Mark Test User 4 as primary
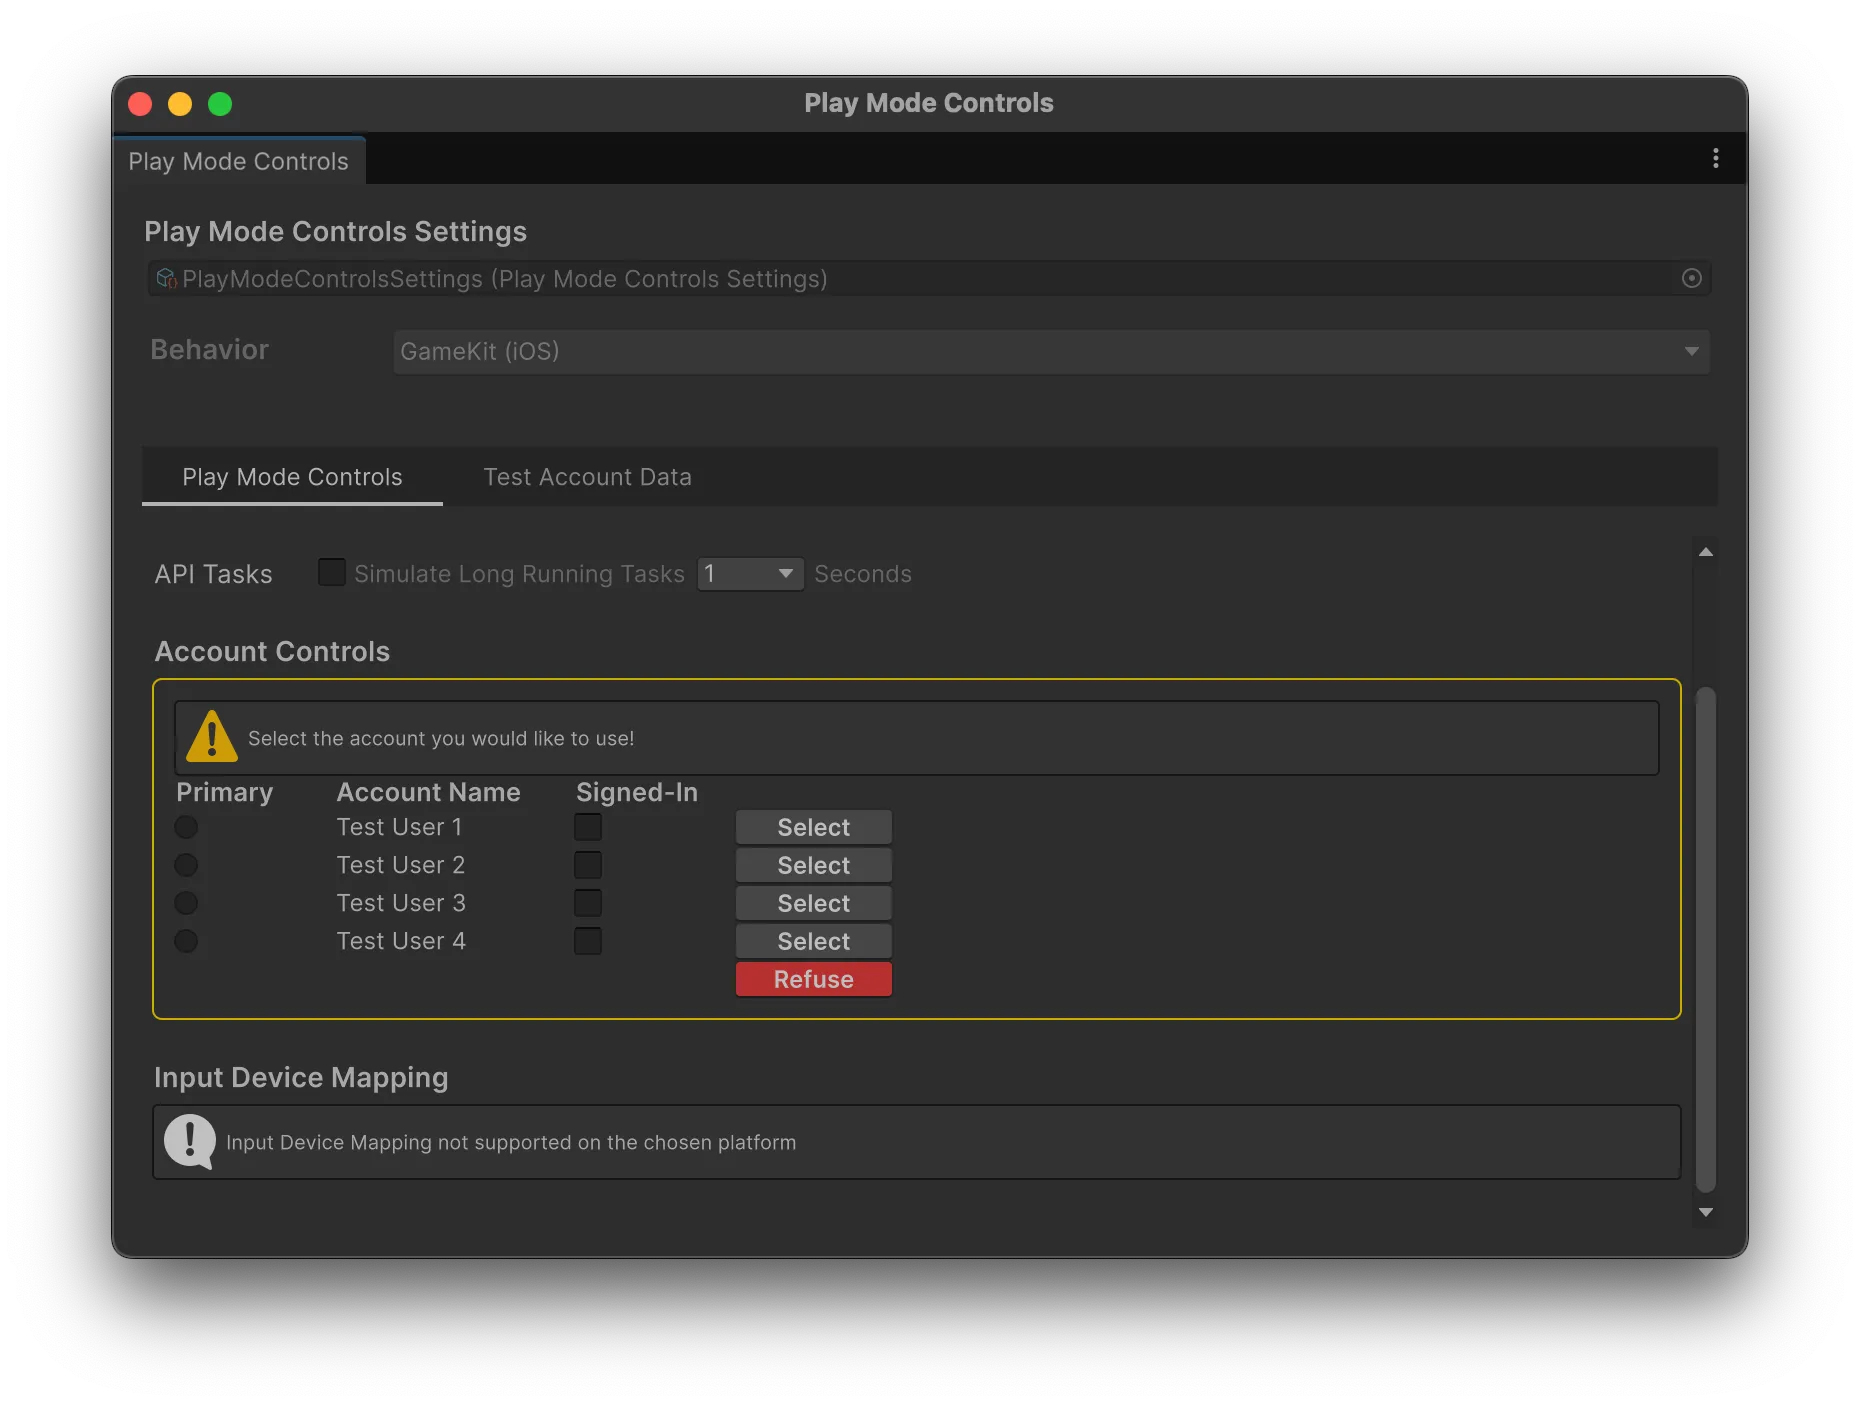 (186, 941)
